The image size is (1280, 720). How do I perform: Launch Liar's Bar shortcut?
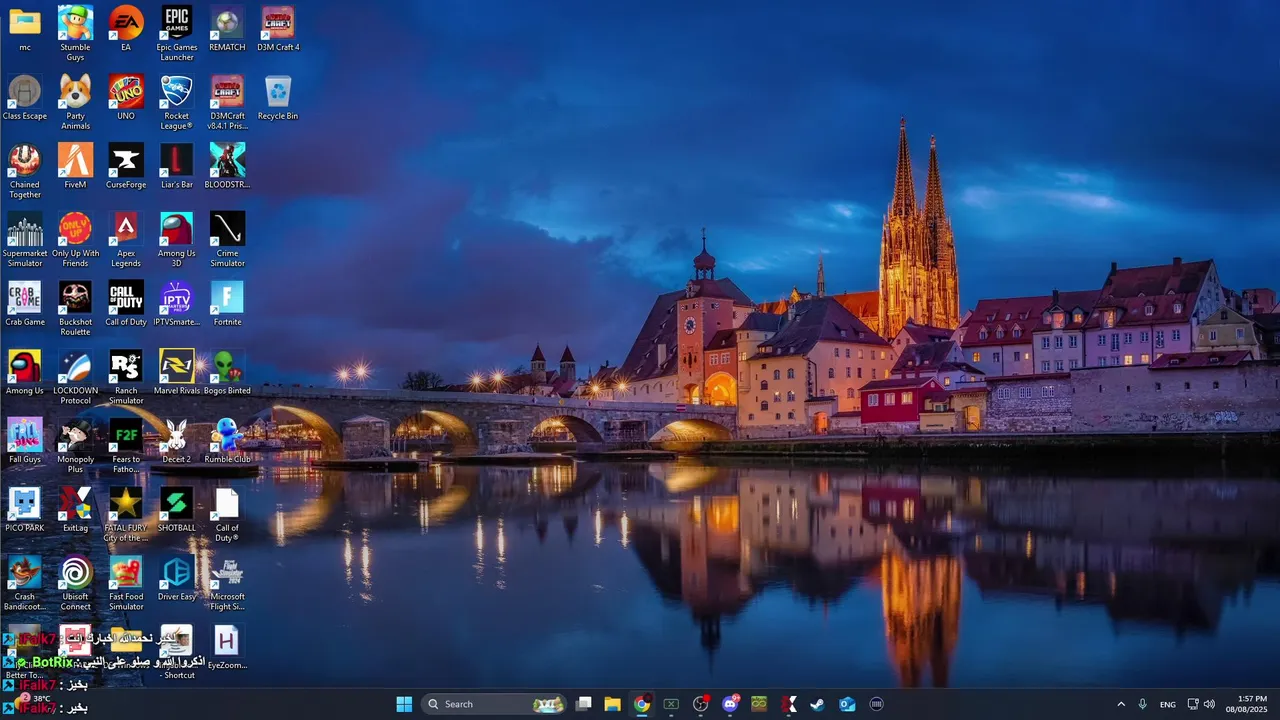coord(177,166)
